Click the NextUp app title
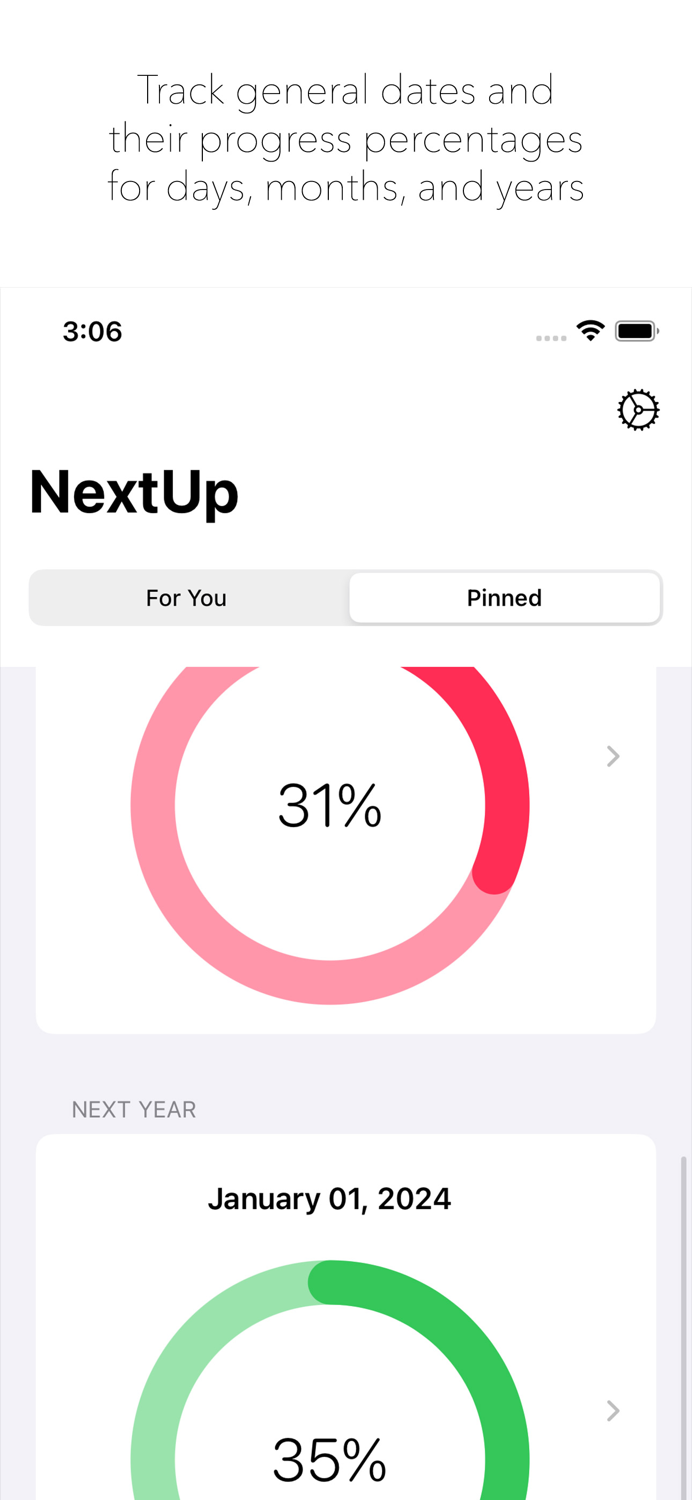The width and height of the screenshot is (692, 1500). click(x=134, y=492)
